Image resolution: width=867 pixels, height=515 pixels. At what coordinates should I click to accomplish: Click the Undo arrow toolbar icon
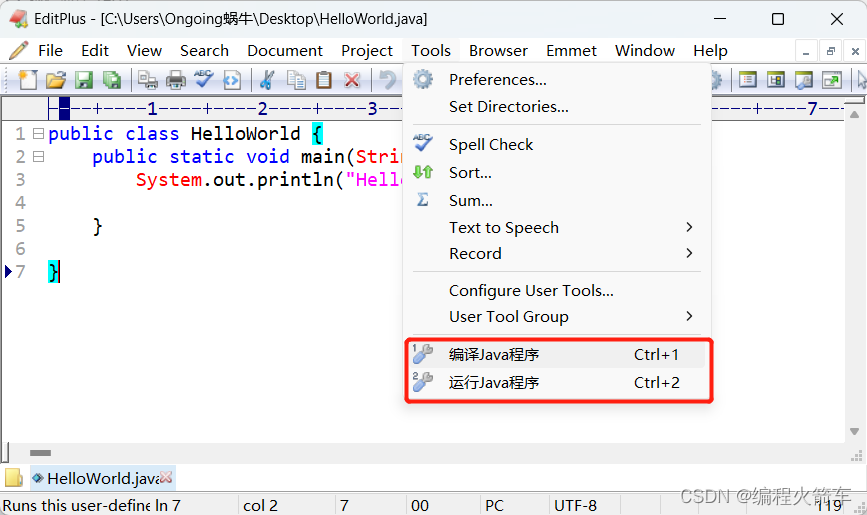(x=388, y=80)
